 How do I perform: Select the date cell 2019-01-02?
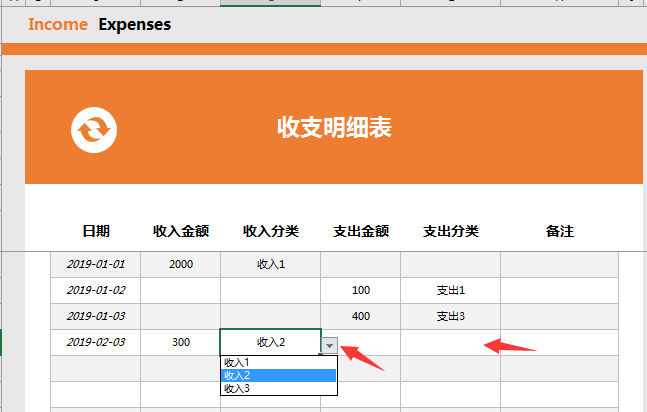pyautogui.click(x=96, y=290)
